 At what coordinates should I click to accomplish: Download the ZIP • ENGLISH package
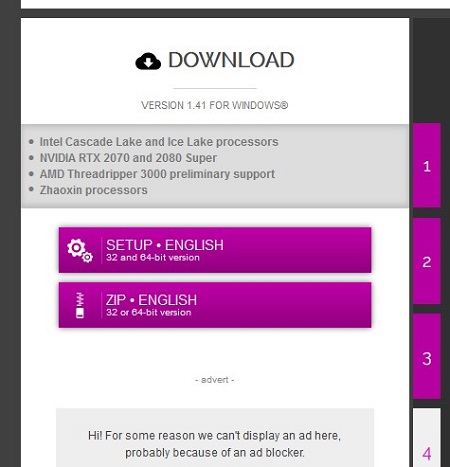[x=215, y=305]
